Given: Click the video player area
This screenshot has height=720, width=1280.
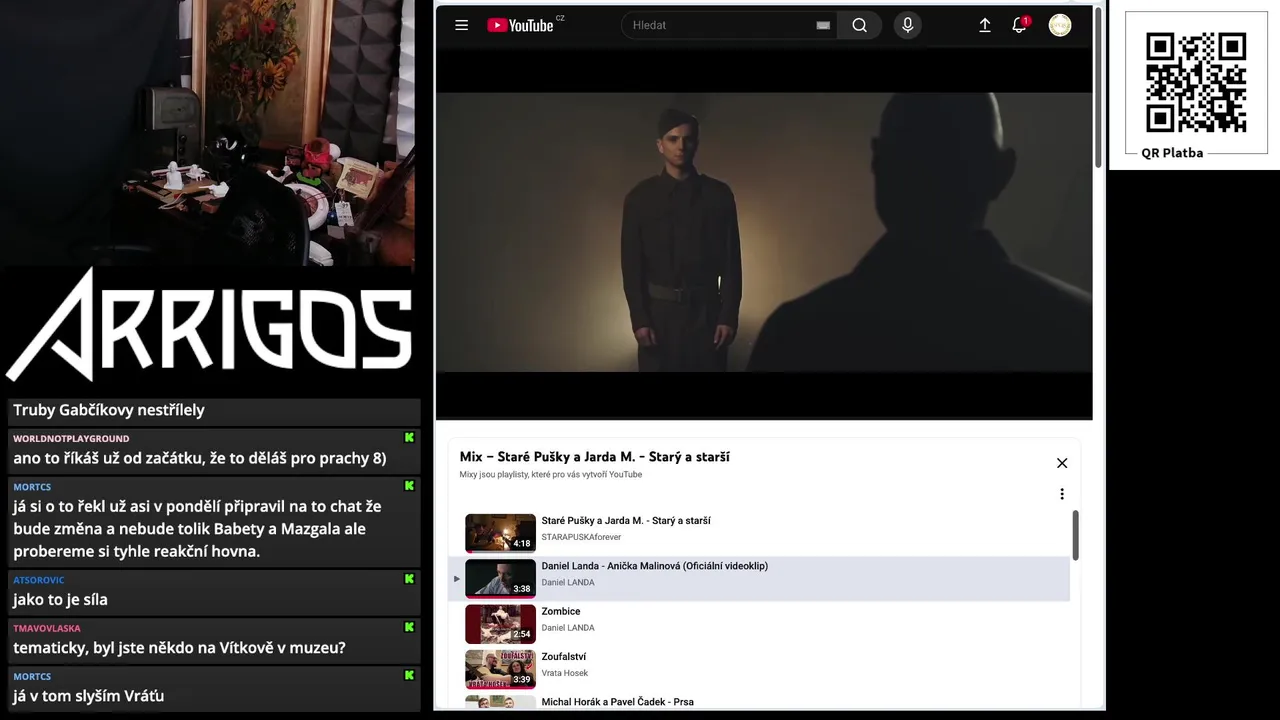Looking at the screenshot, I should (x=764, y=232).
